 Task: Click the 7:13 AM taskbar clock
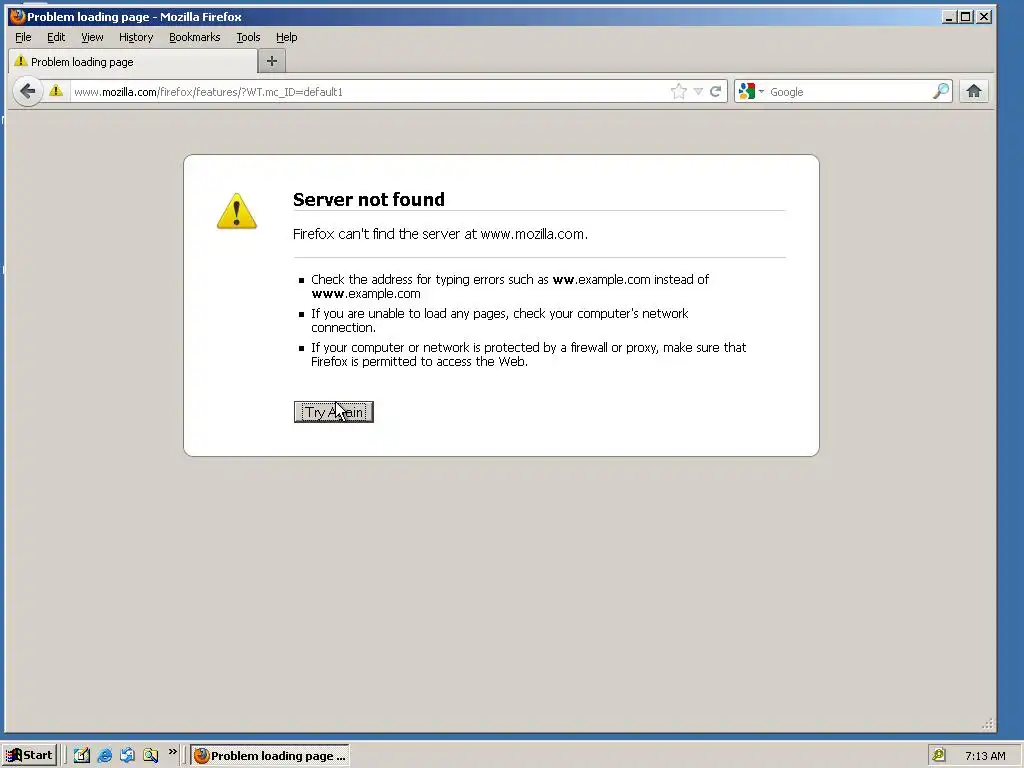click(985, 756)
